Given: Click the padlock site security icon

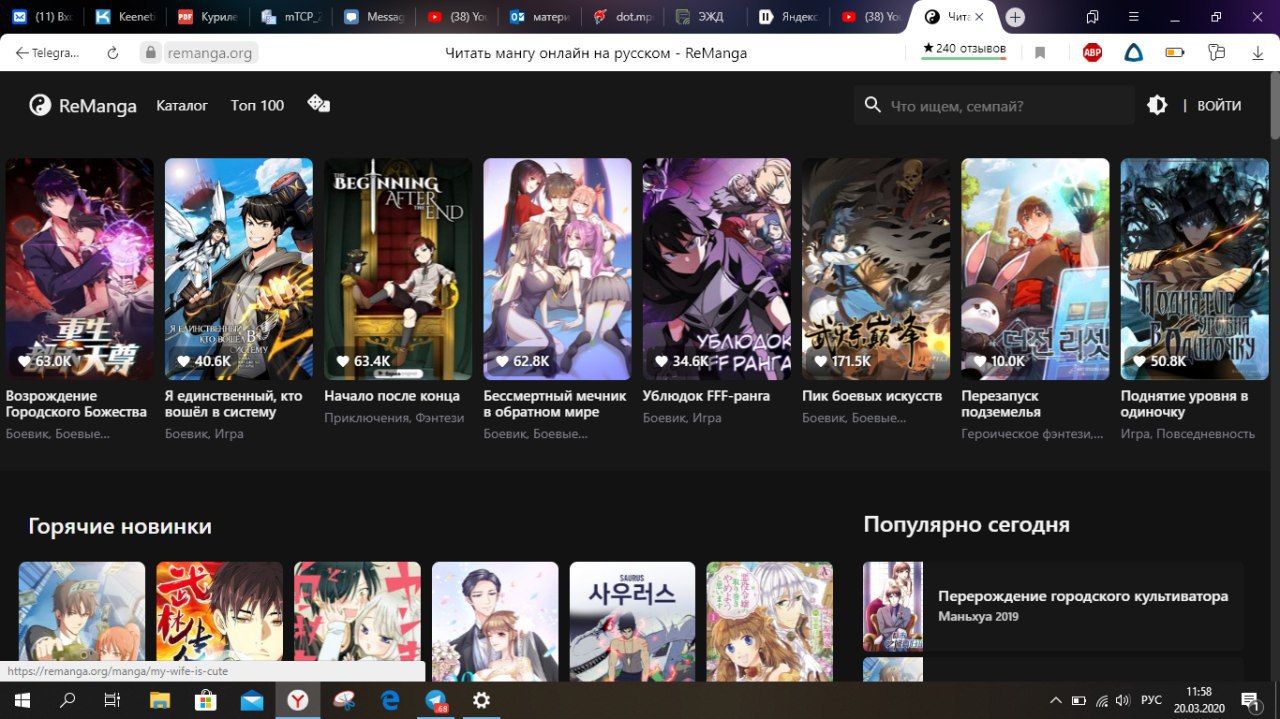Looking at the screenshot, I should 150,53.
